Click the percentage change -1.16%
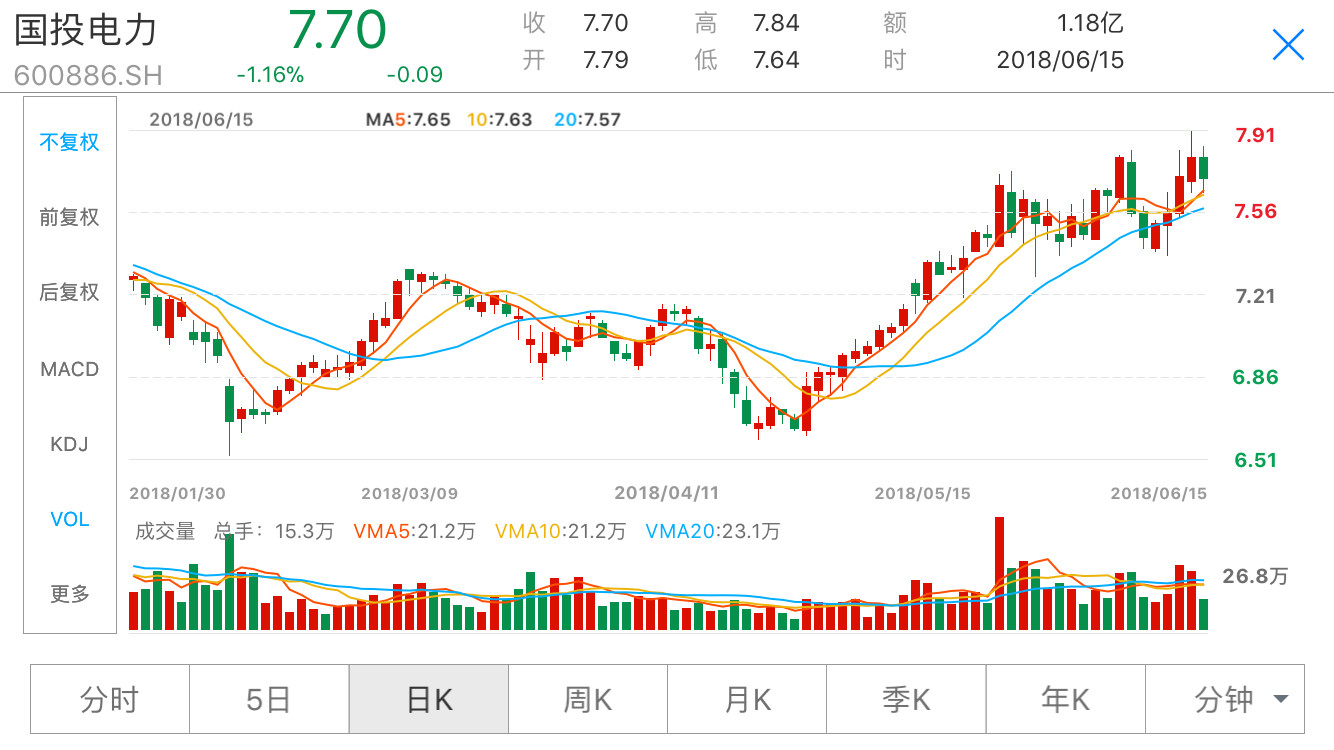 tap(270, 75)
